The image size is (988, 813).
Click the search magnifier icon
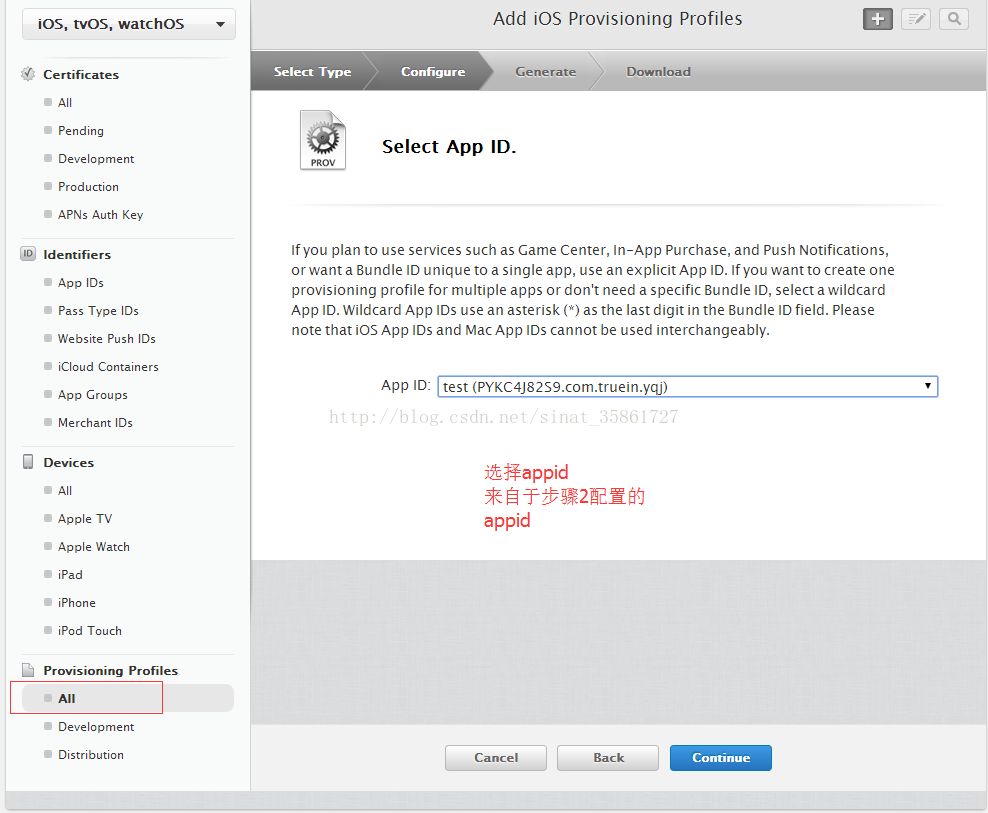(954, 20)
